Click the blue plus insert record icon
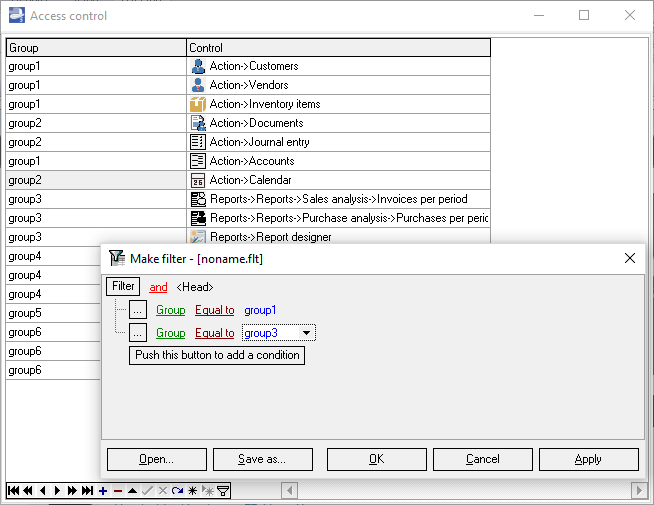This screenshot has height=505, width=654. click(103, 491)
